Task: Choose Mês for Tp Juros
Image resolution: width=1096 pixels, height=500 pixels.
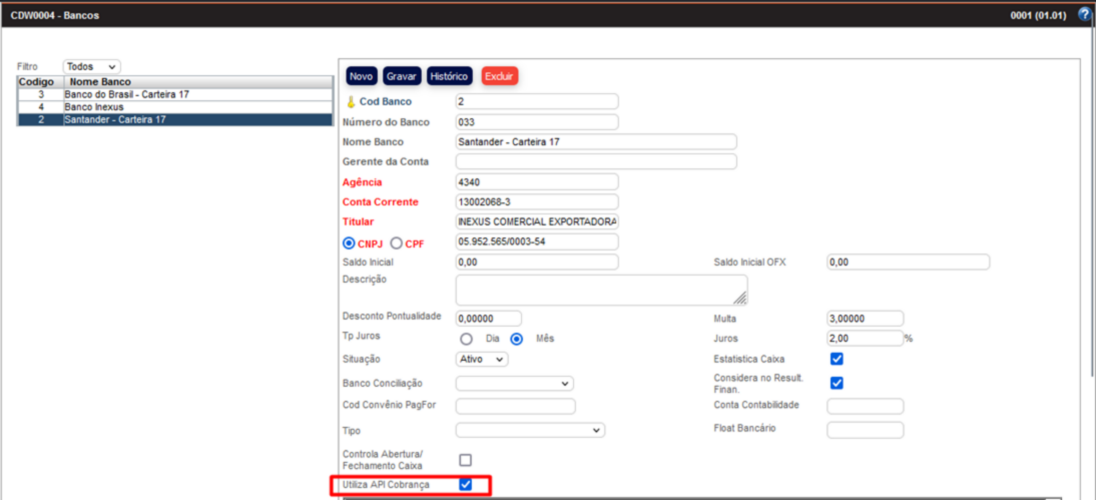Action: (x=517, y=339)
